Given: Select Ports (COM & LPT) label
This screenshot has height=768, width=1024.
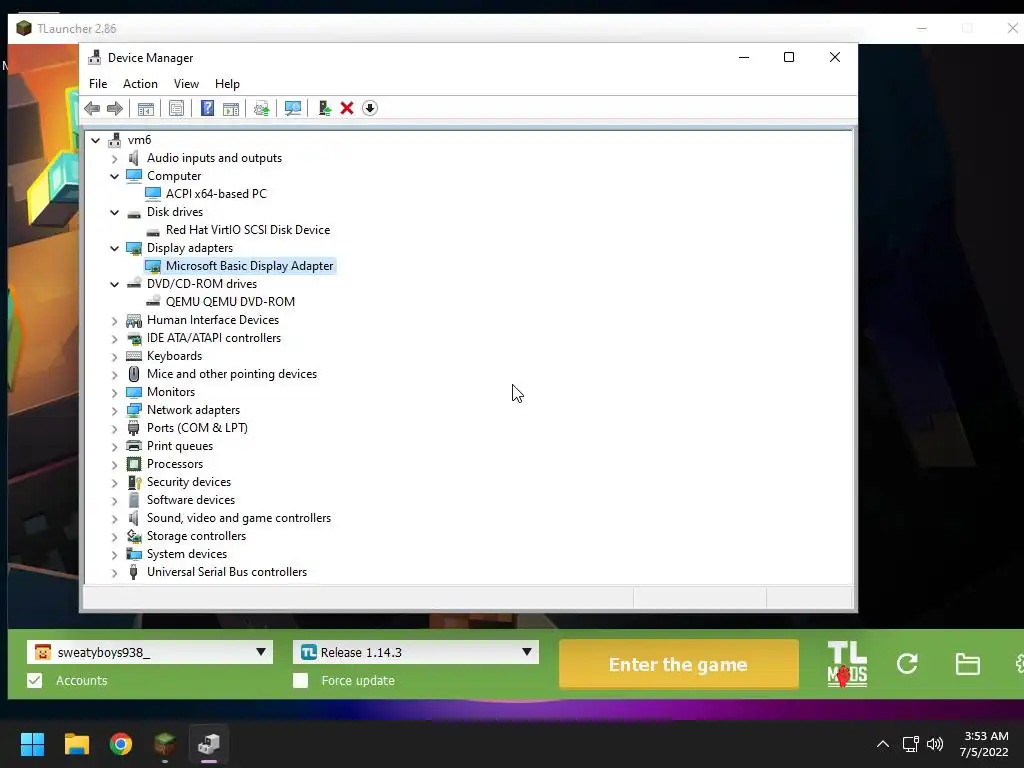Looking at the screenshot, I should point(197,428).
